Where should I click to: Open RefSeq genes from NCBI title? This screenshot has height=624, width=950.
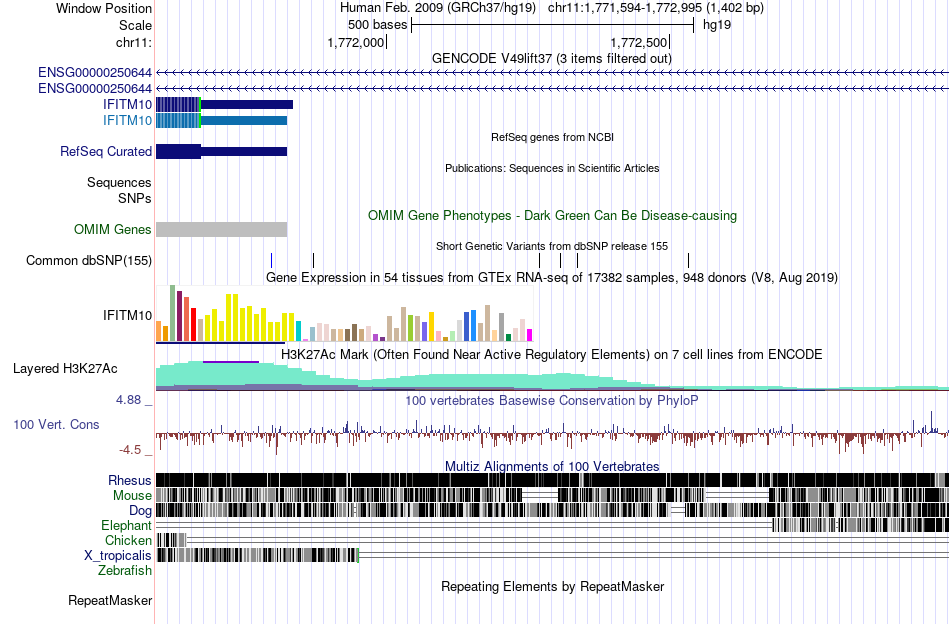tap(552, 137)
